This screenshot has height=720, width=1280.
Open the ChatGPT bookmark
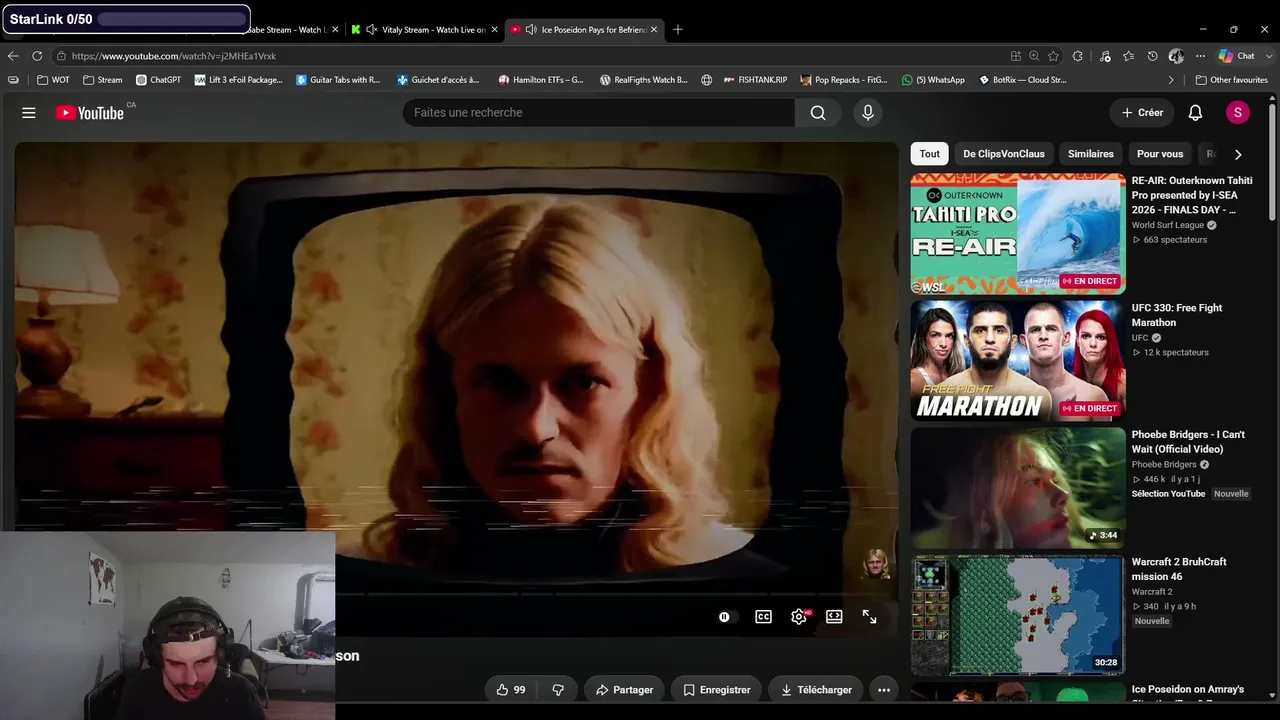159,80
